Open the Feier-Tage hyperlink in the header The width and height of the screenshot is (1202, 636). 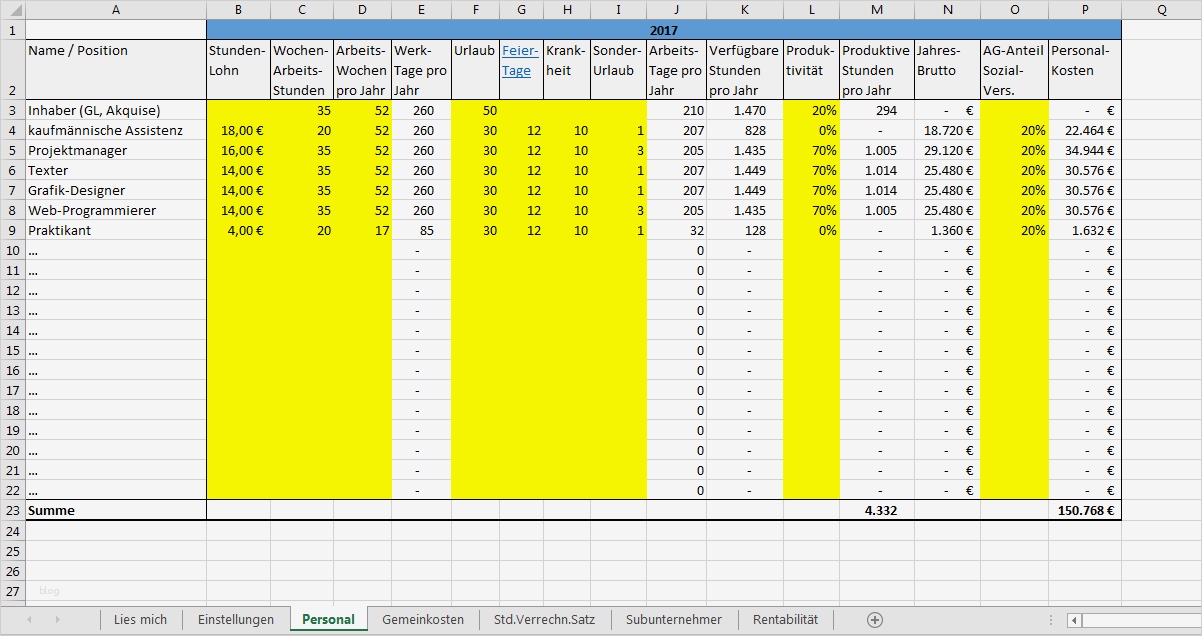pyautogui.click(x=521, y=60)
